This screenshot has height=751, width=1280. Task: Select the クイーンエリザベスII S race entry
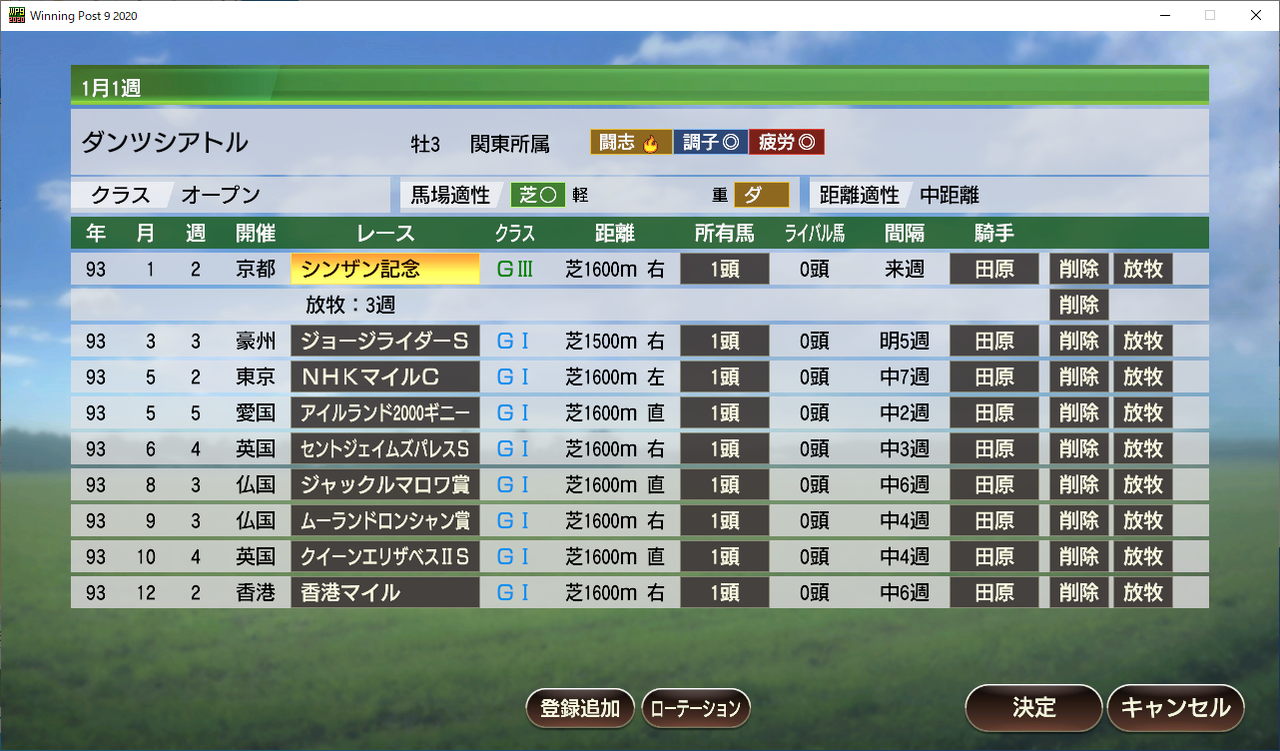[385, 557]
